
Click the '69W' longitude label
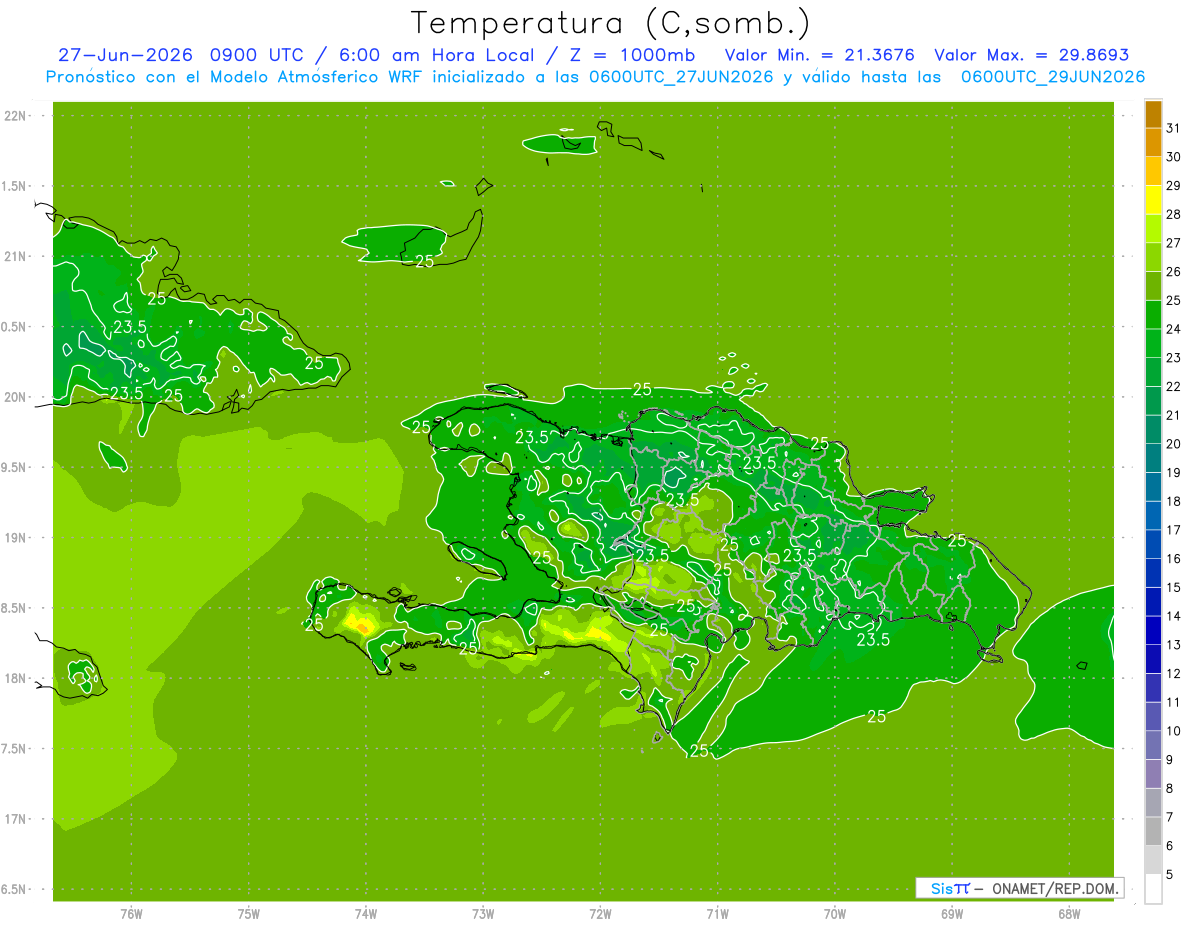point(952,913)
